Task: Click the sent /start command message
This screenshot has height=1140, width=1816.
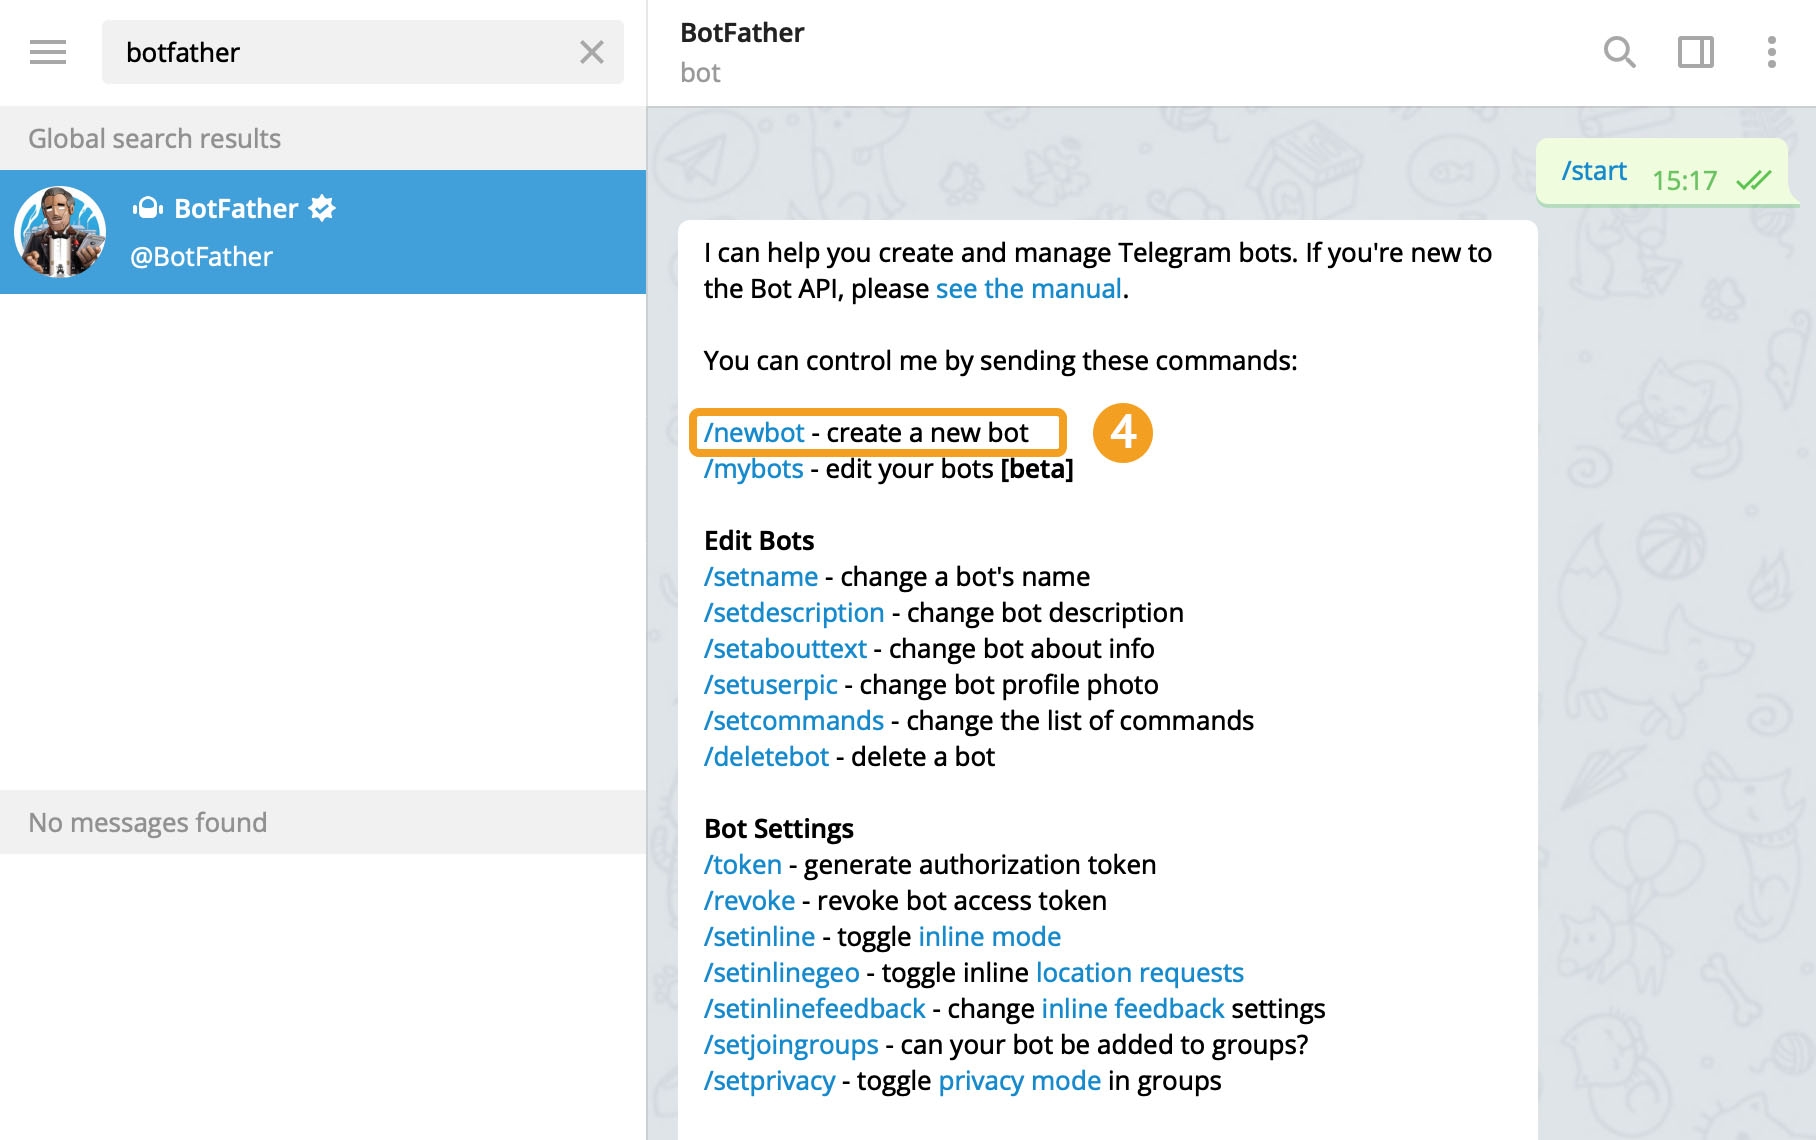Action: click(1594, 172)
